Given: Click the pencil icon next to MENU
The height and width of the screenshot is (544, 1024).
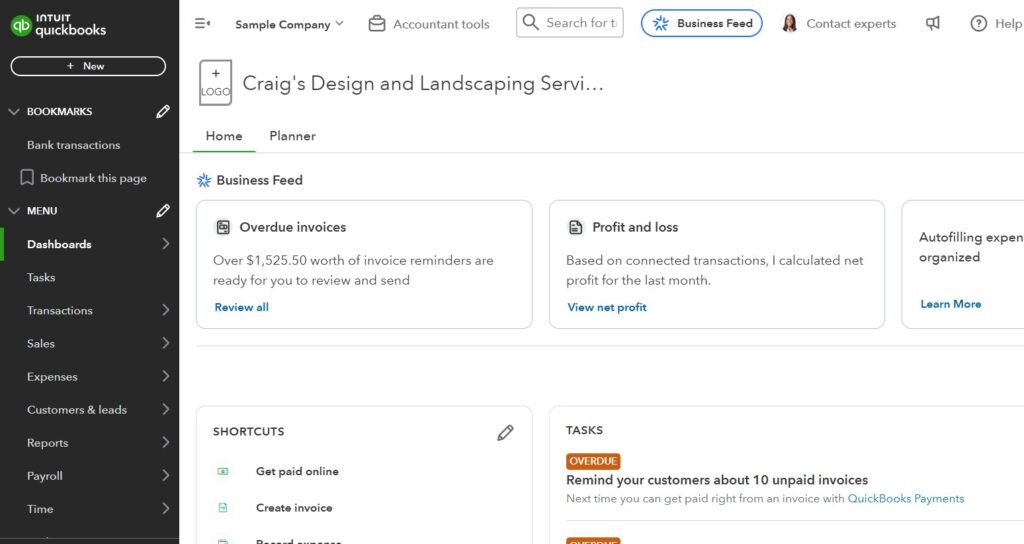Looking at the screenshot, I should [x=163, y=211].
